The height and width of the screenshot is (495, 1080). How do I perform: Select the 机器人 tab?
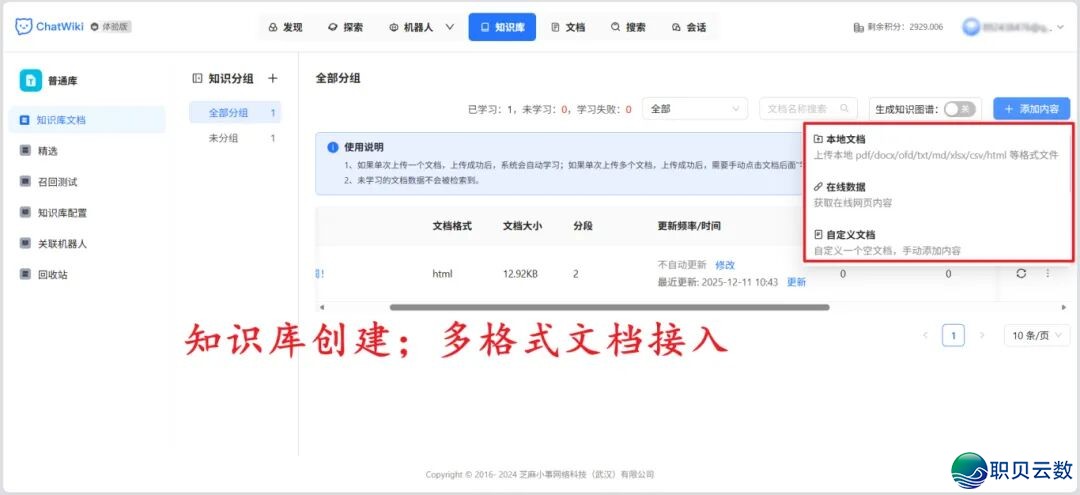tap(411, 28)
